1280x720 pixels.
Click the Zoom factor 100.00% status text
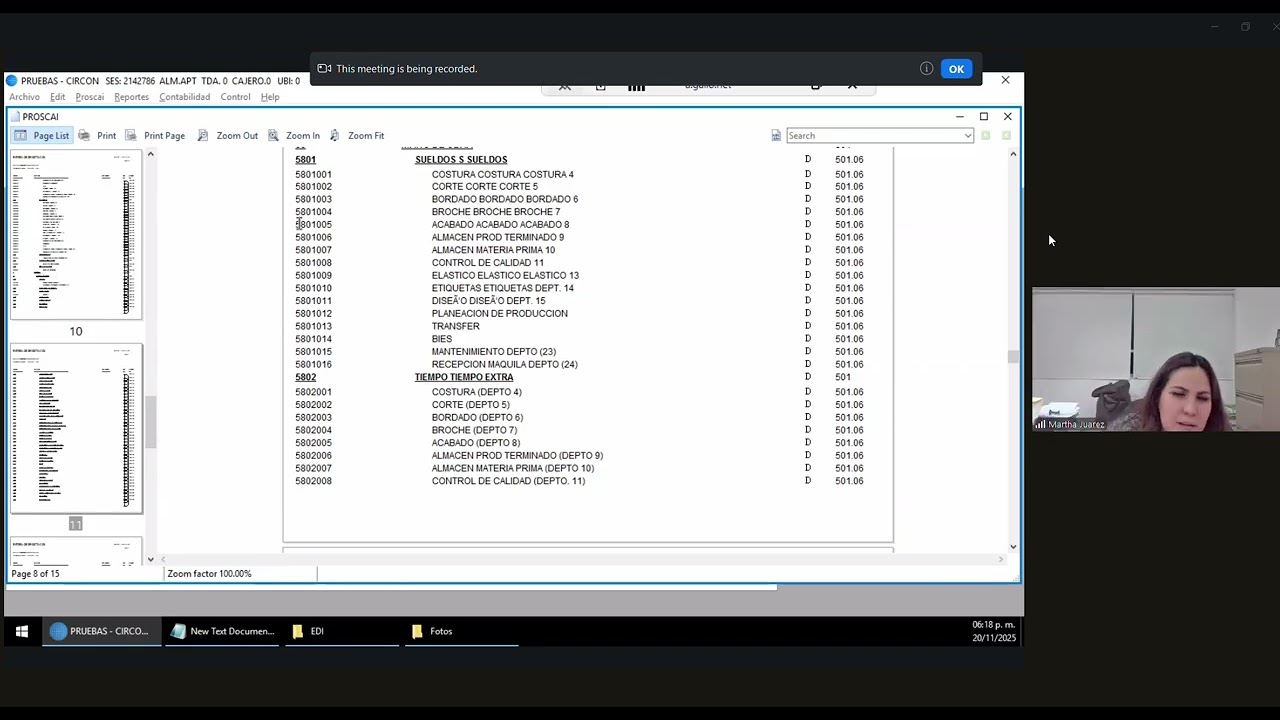coord(209,574)
